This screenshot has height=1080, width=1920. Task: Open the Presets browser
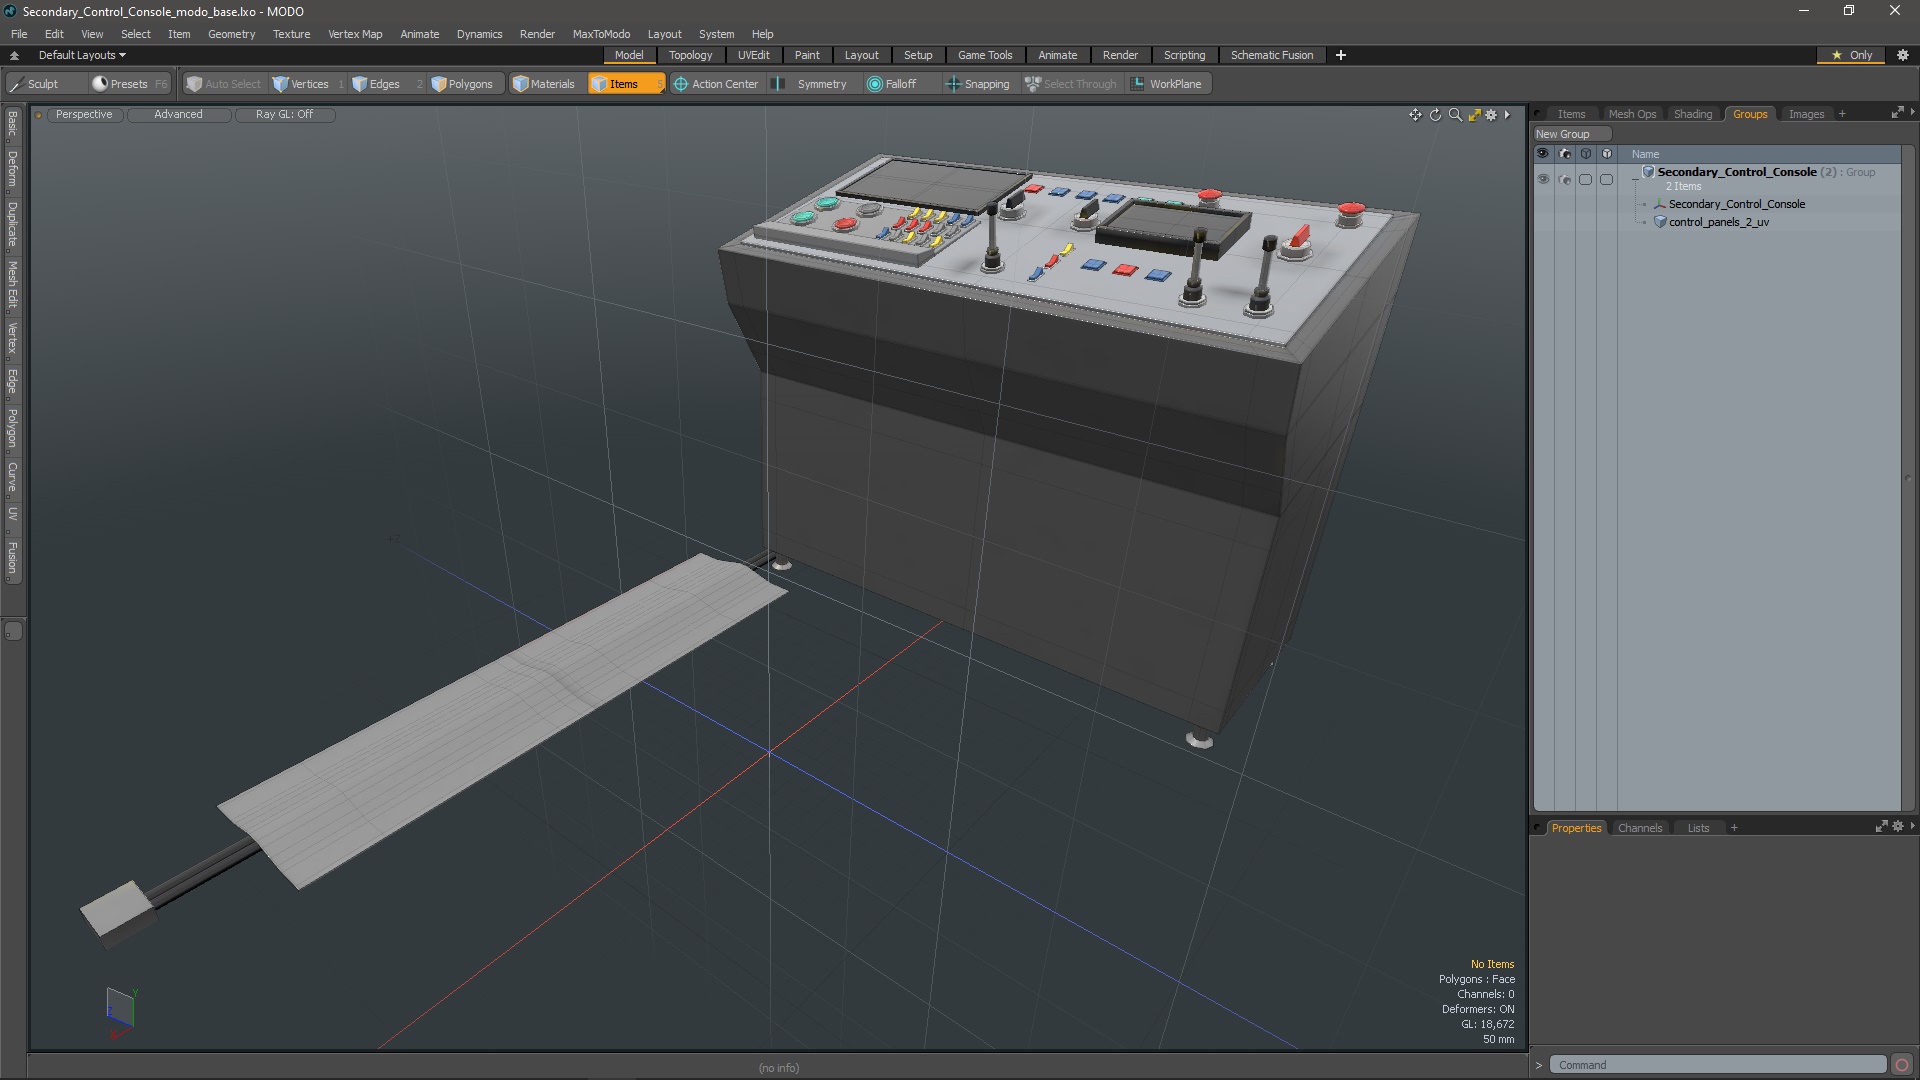[x=129, y=84]
